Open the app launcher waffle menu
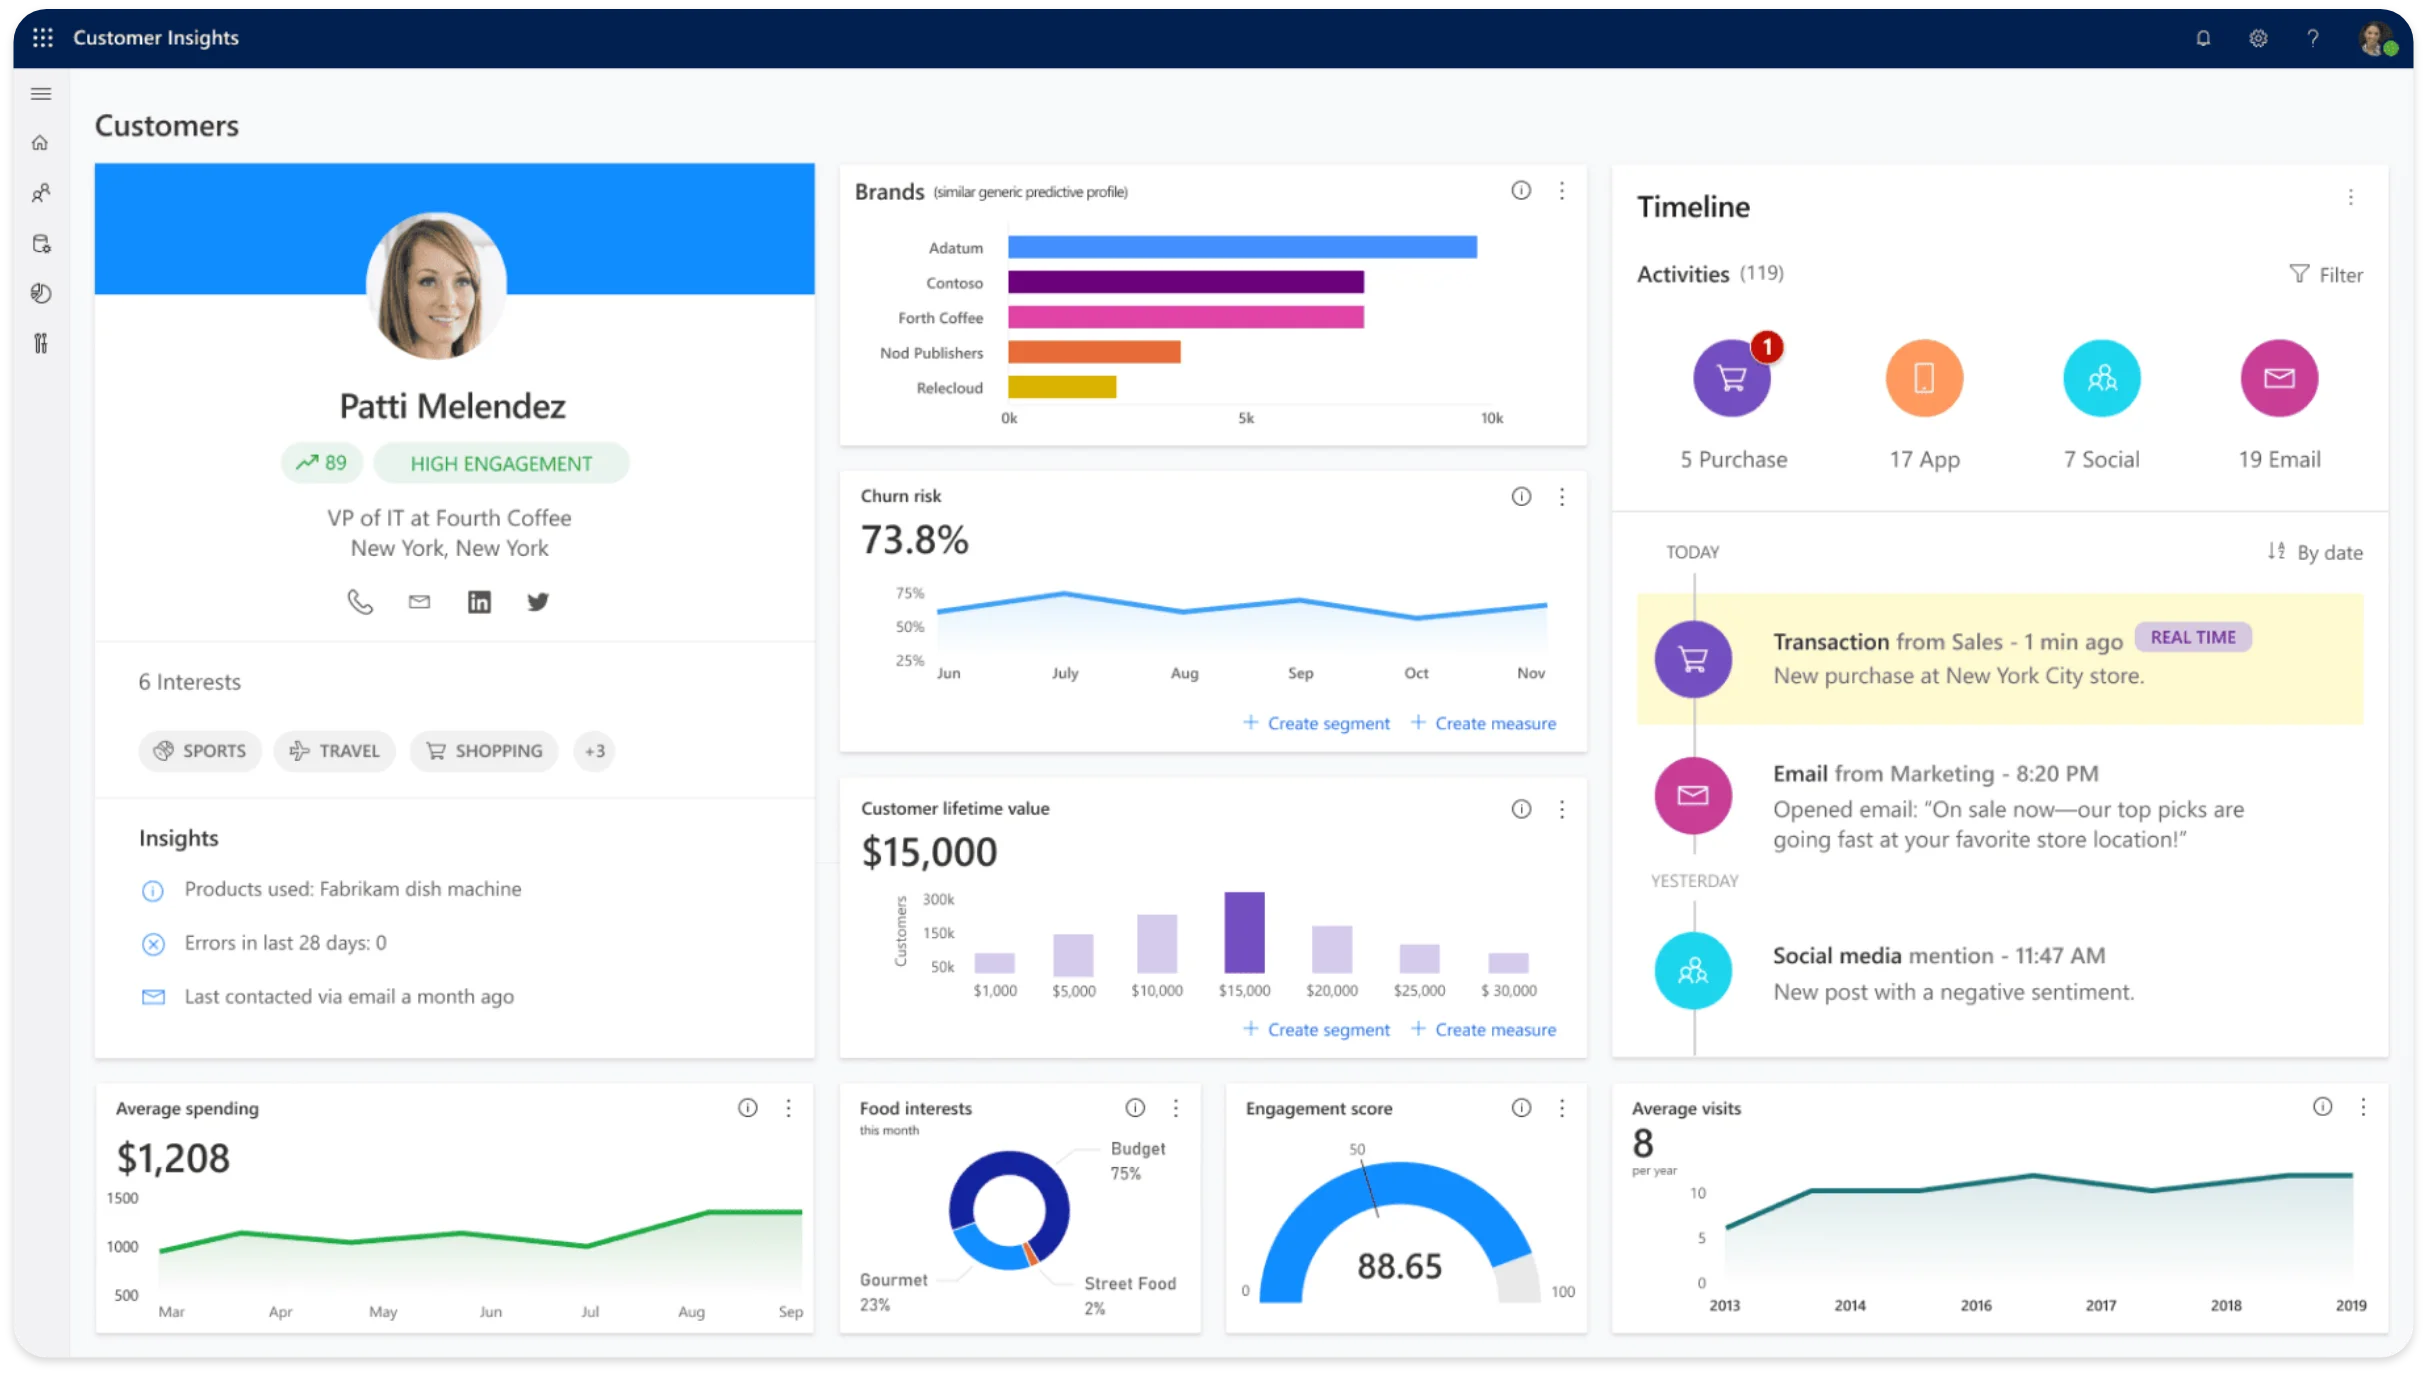 click(41, 38)
